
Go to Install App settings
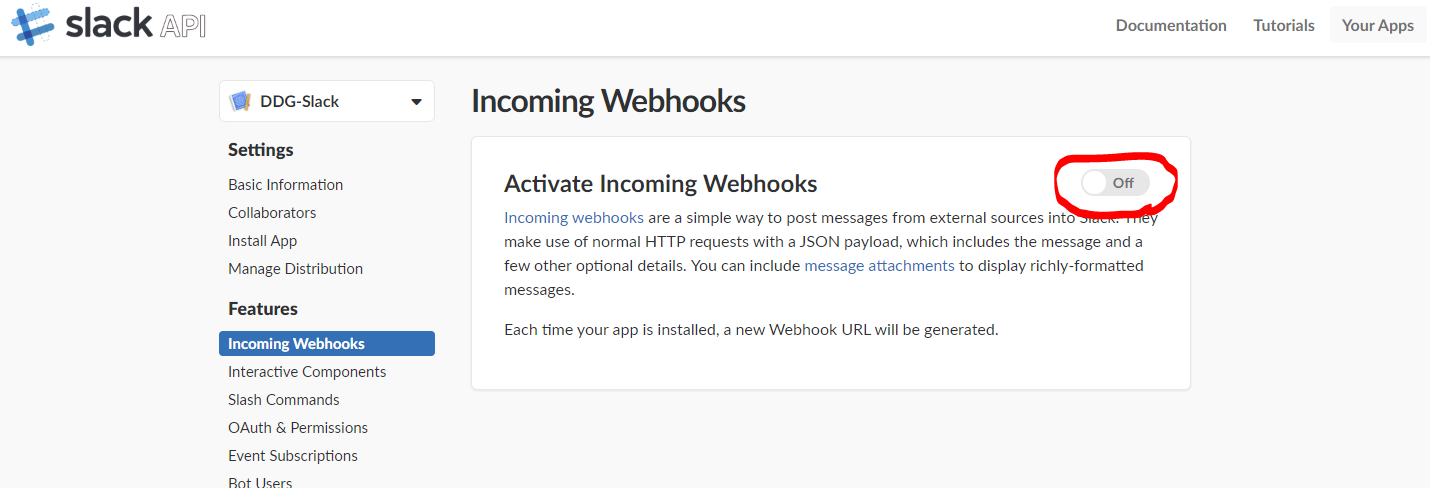(x=262, y=240)
